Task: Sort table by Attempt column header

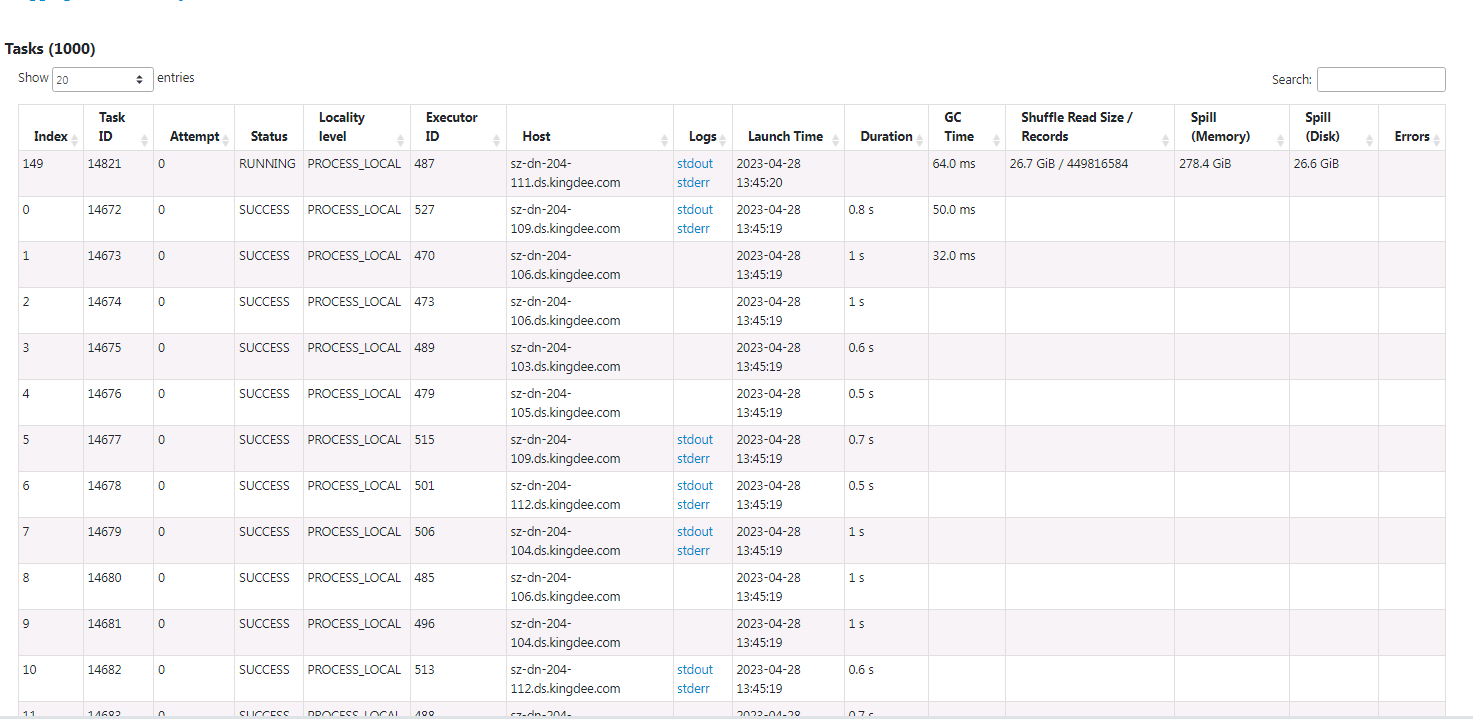Action: pyautogui.click(x=194, y=127)
